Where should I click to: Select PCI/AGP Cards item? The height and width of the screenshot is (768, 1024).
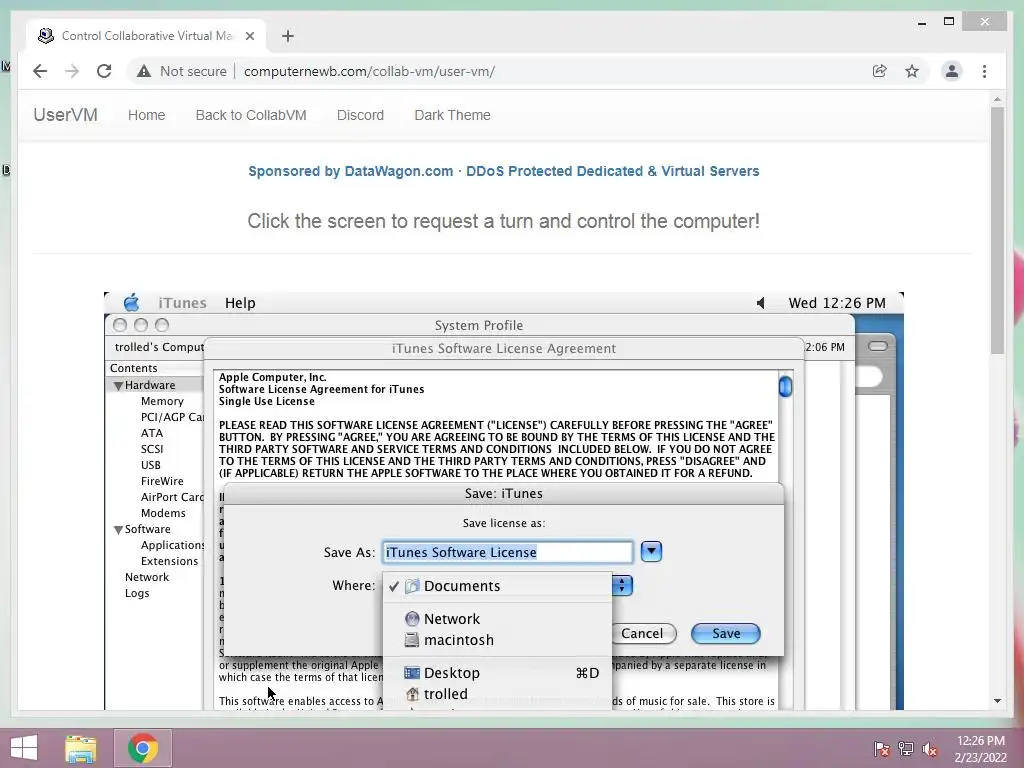pyautogui.click(x=172, y=417)
